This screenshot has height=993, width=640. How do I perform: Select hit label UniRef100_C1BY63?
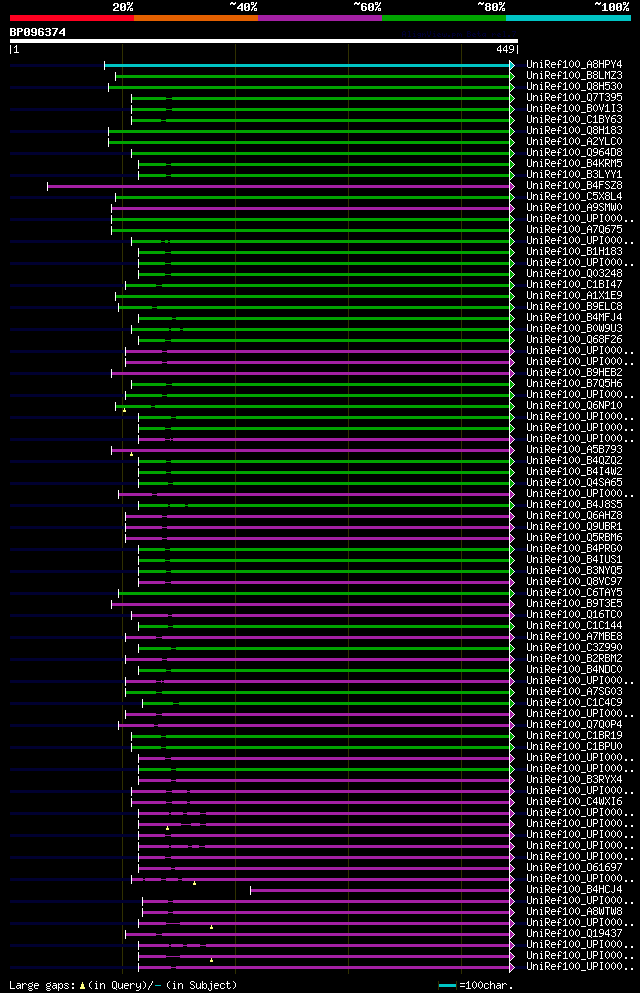(574, 120)
